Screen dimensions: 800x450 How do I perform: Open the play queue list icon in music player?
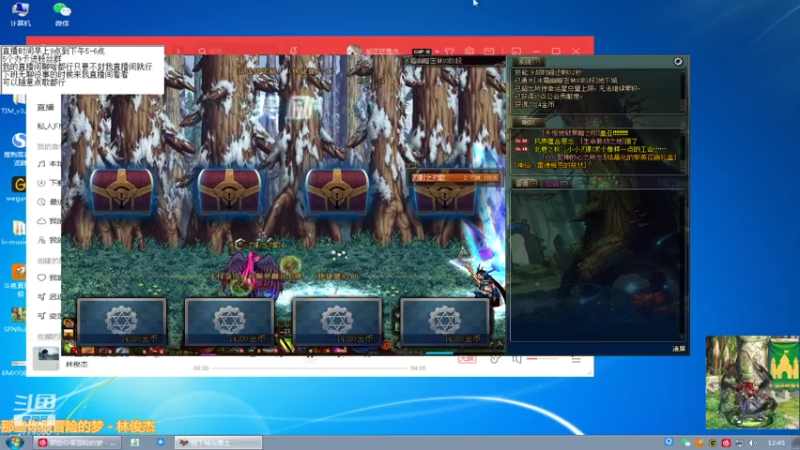coord(576,359)
